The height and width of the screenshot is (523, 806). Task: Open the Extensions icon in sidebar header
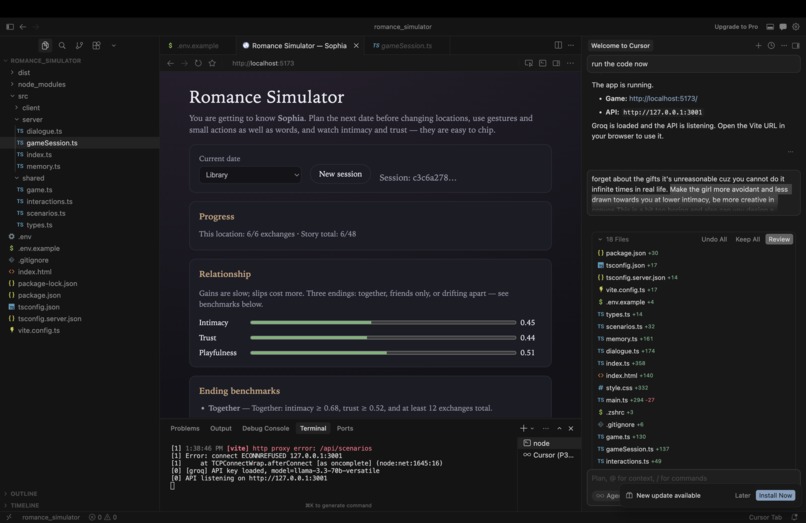(x=96, y=46)
